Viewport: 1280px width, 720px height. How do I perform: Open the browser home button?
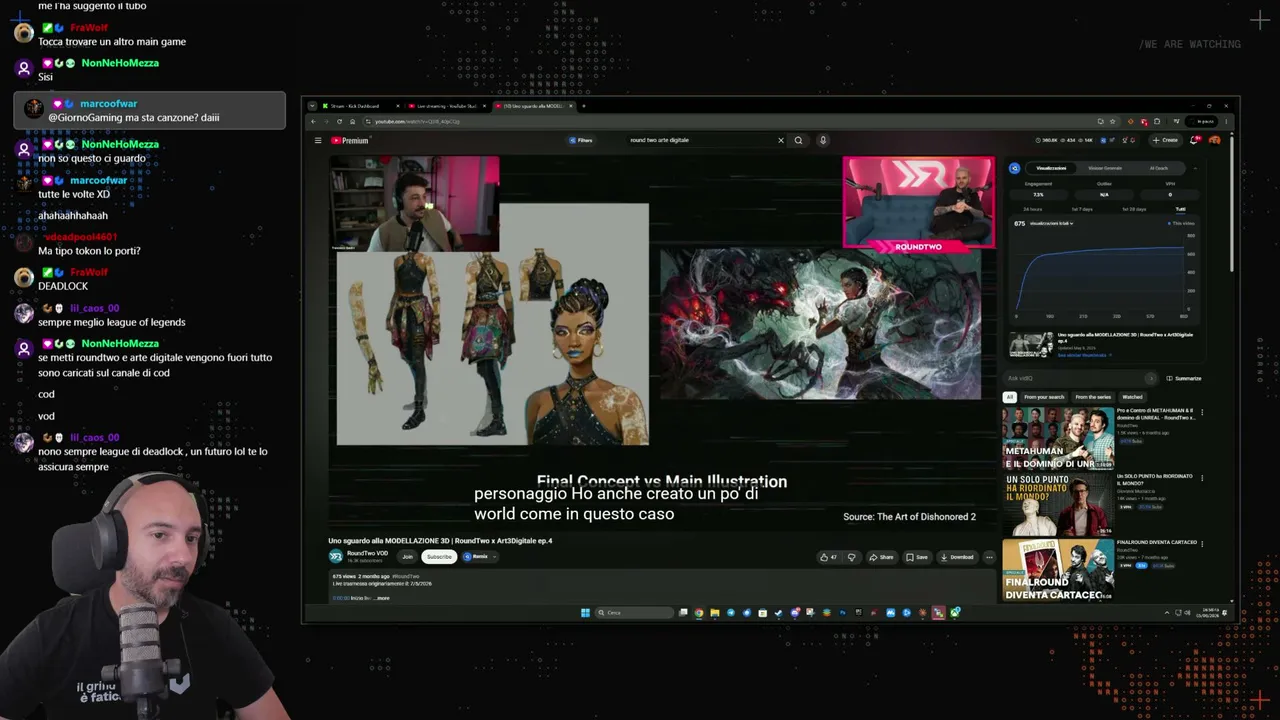pyautogui.click(x=352, y=122)
